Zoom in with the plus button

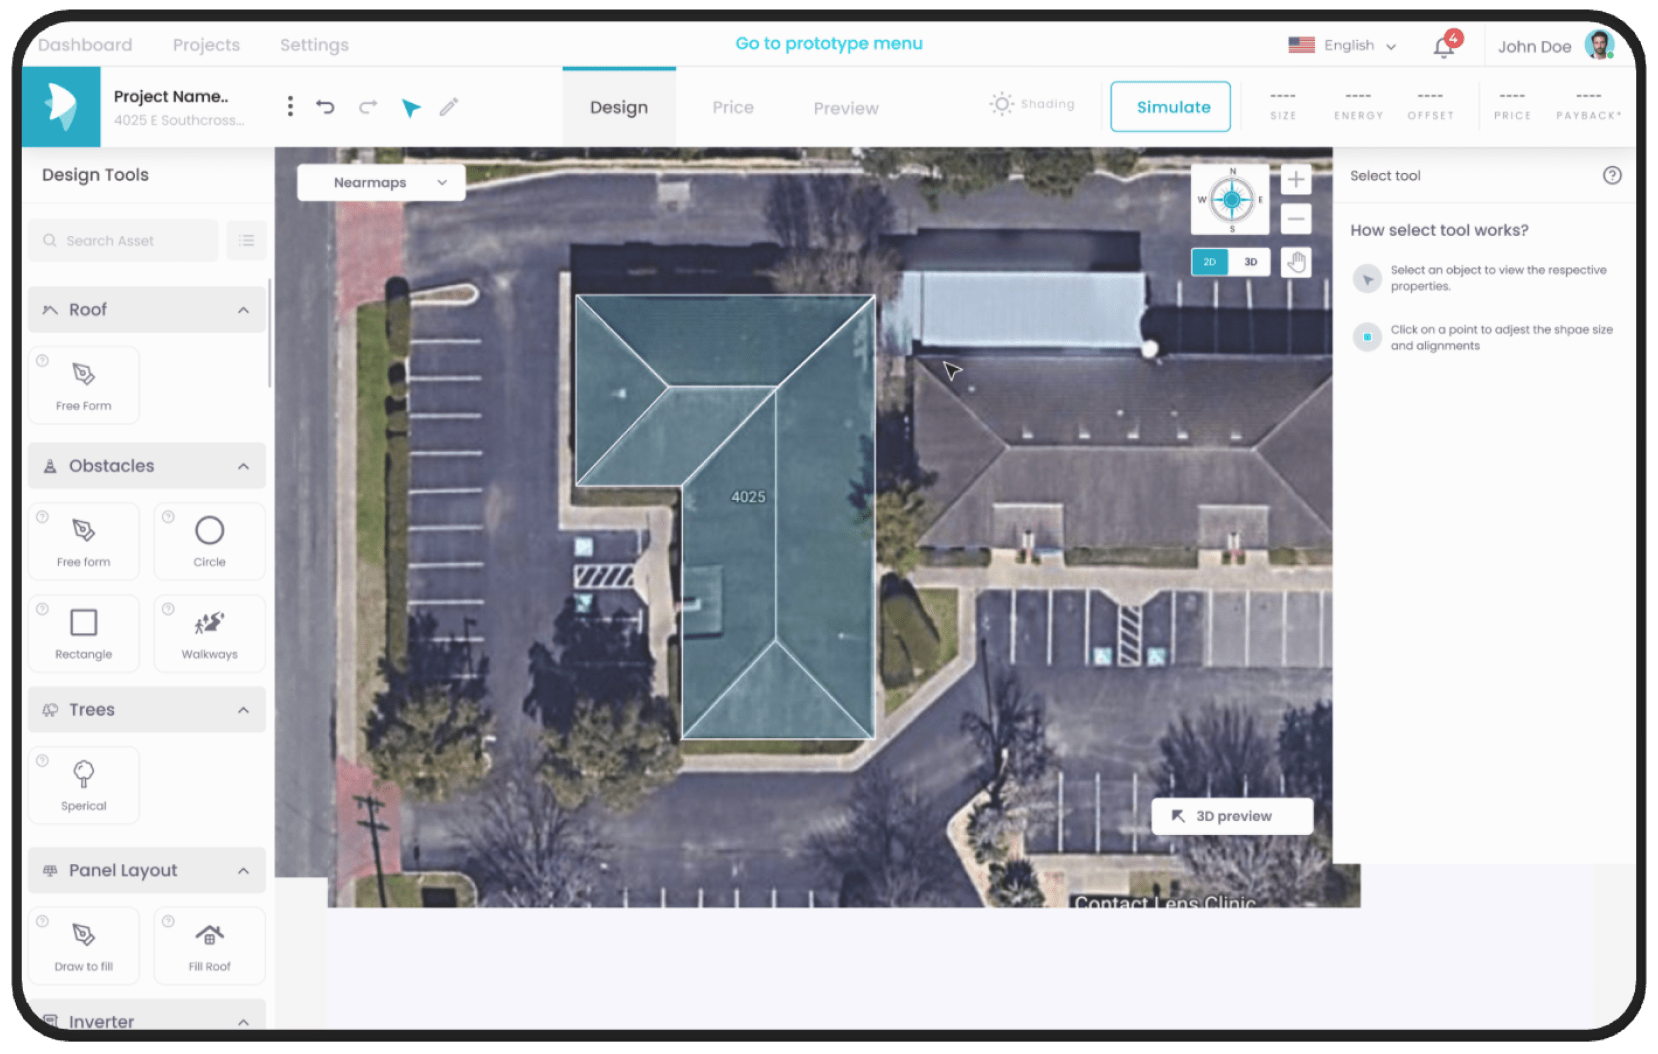click(x=1296, y=180)
